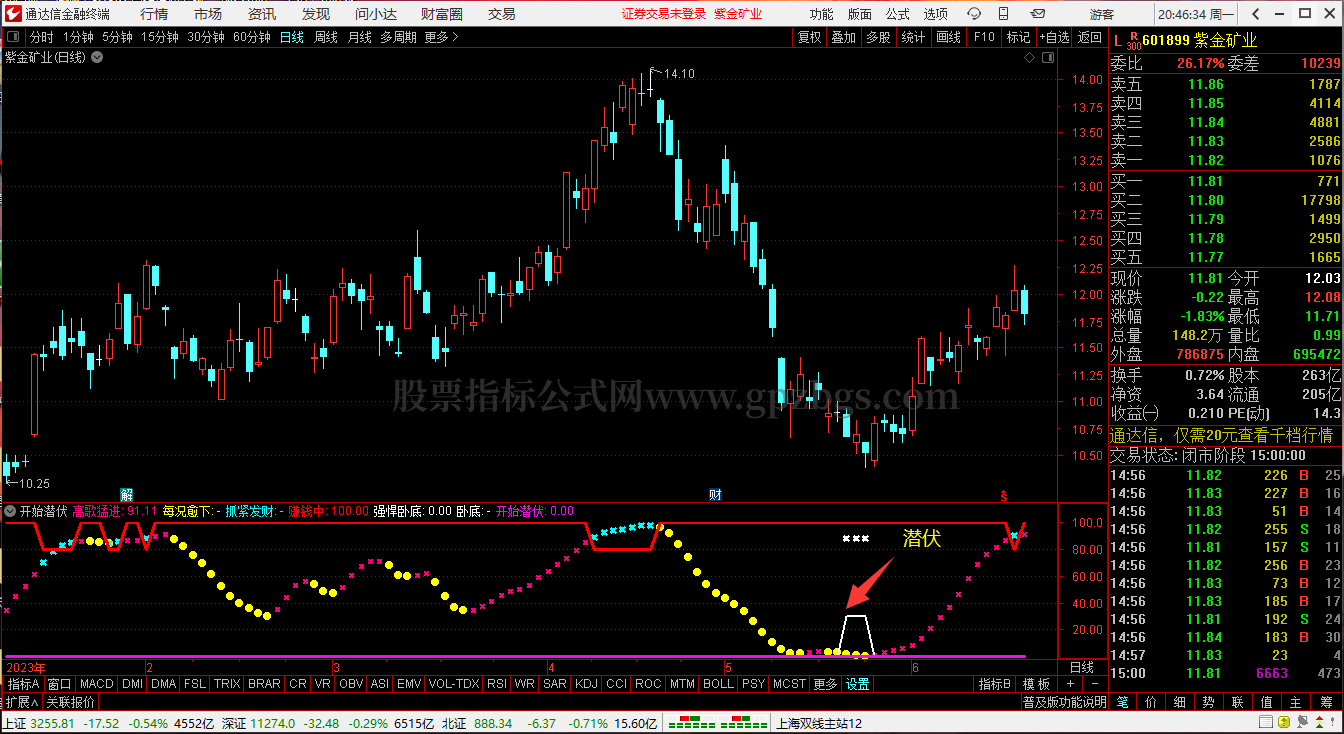The width and height of the screenshot is (1344, 734).
Task: Open the 资讯 menu
Action: point(262,14)
